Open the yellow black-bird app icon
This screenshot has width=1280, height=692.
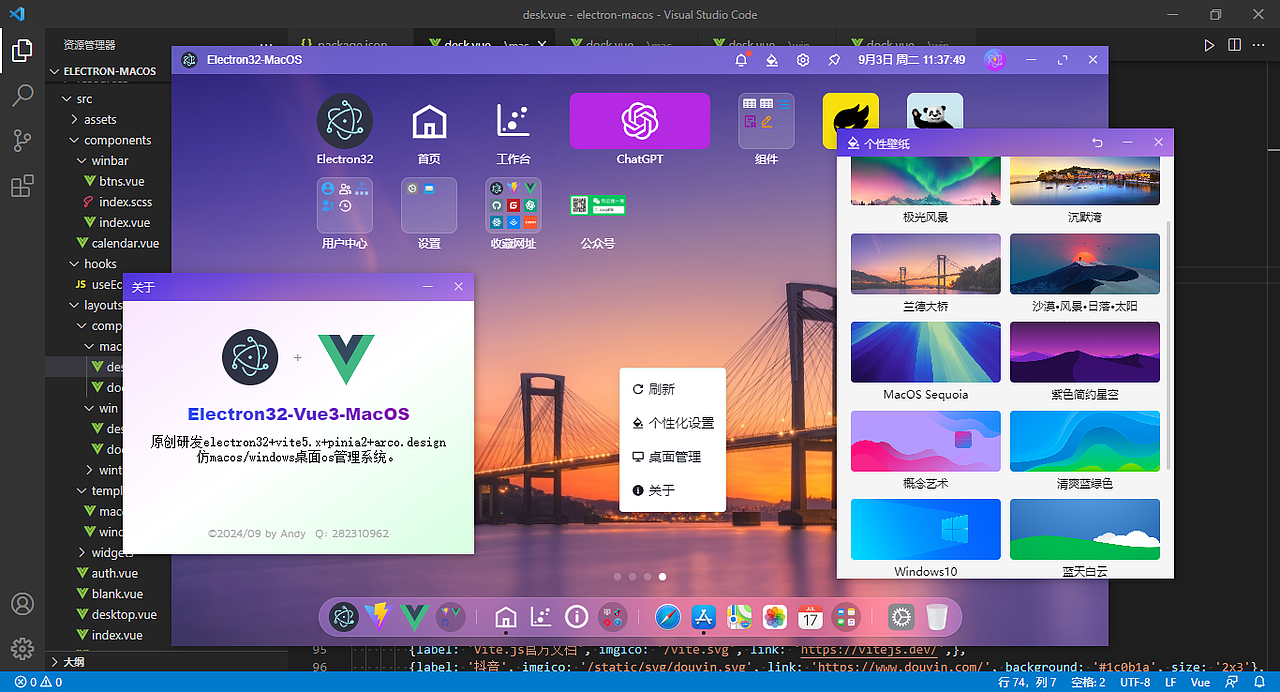851,121
